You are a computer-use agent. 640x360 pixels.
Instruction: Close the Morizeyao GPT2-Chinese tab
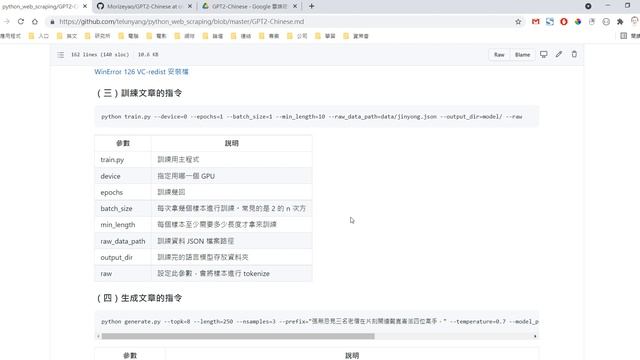click(190, 7)
